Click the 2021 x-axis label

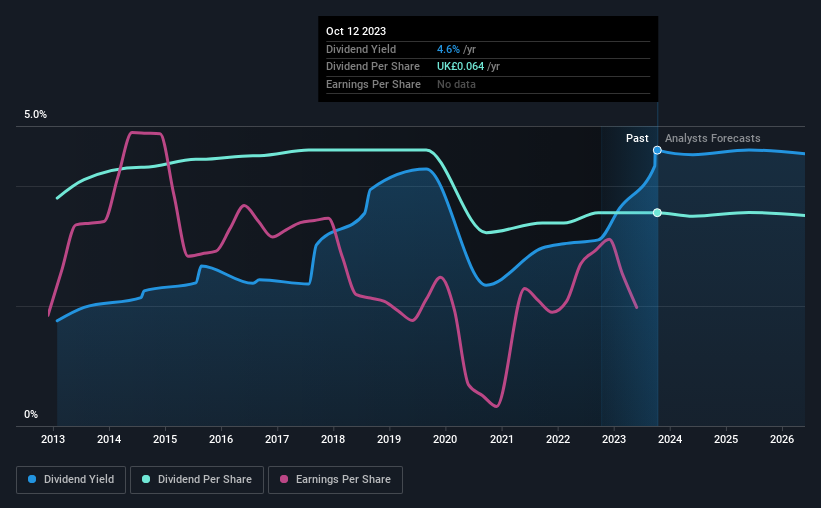[502, 439]
